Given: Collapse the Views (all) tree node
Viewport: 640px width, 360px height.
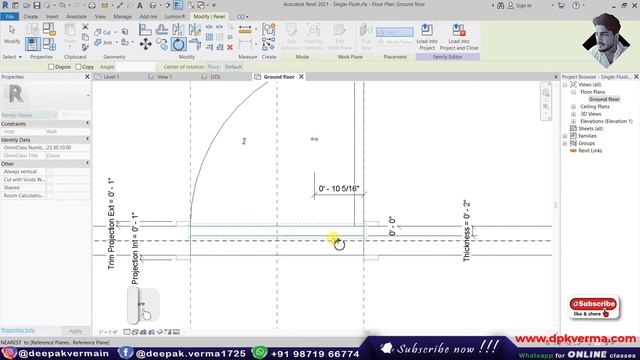Looking at the screenshot, I should (565, 84).
